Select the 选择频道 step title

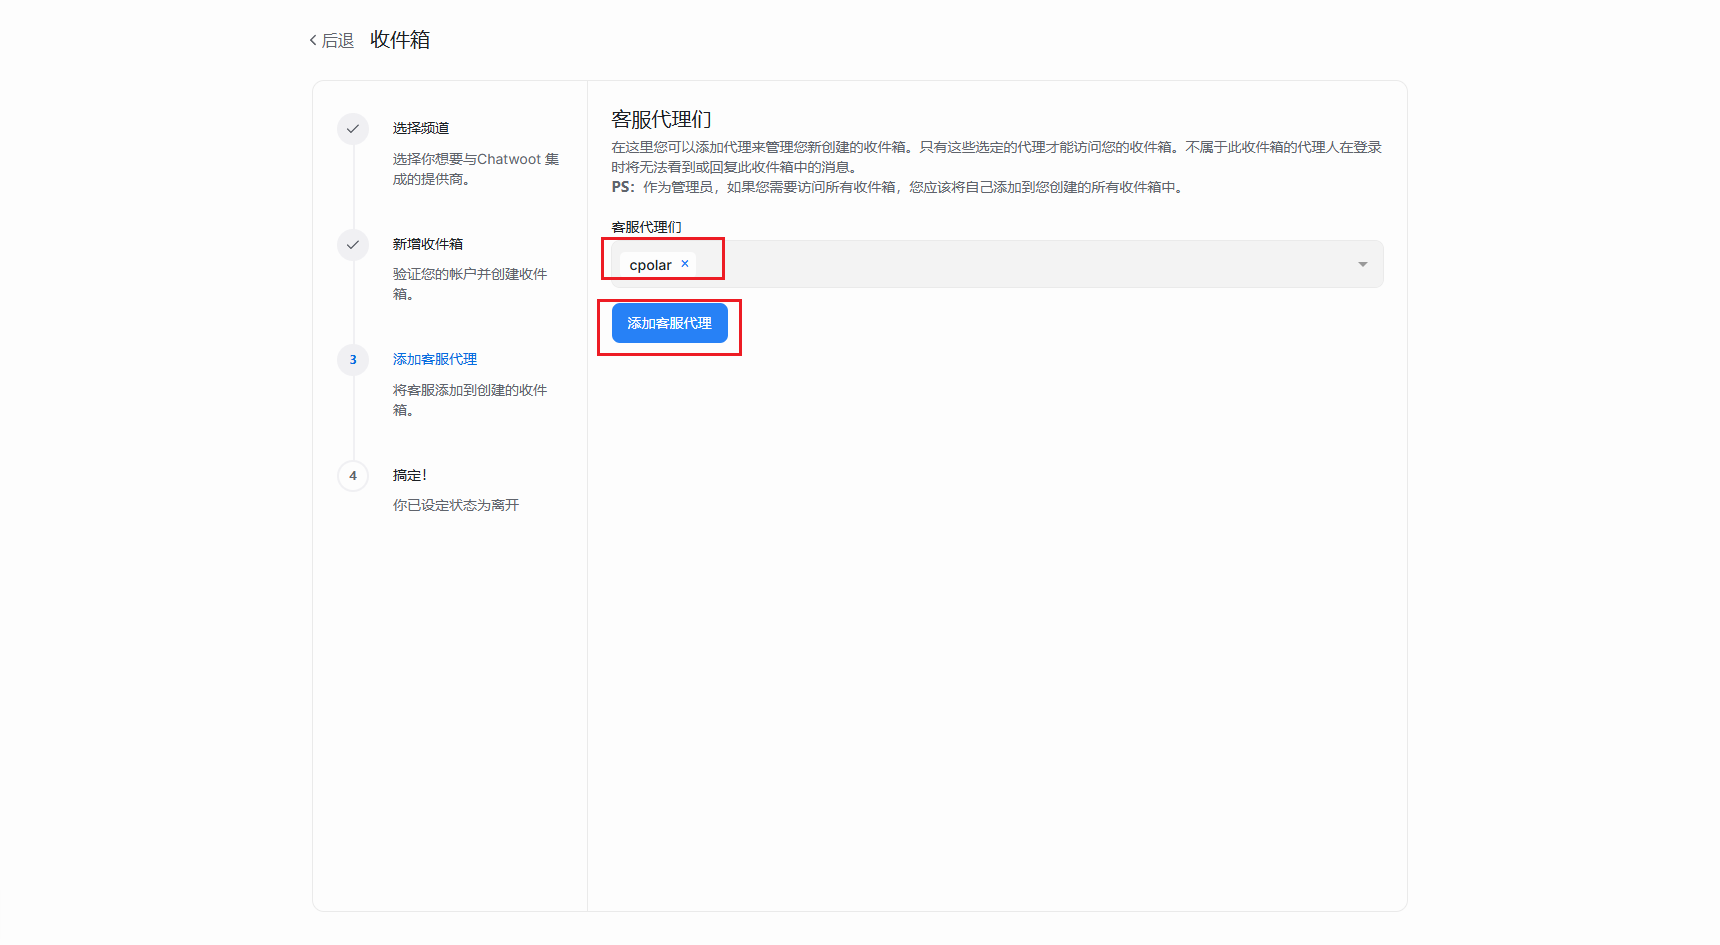[x=421, y=128]
